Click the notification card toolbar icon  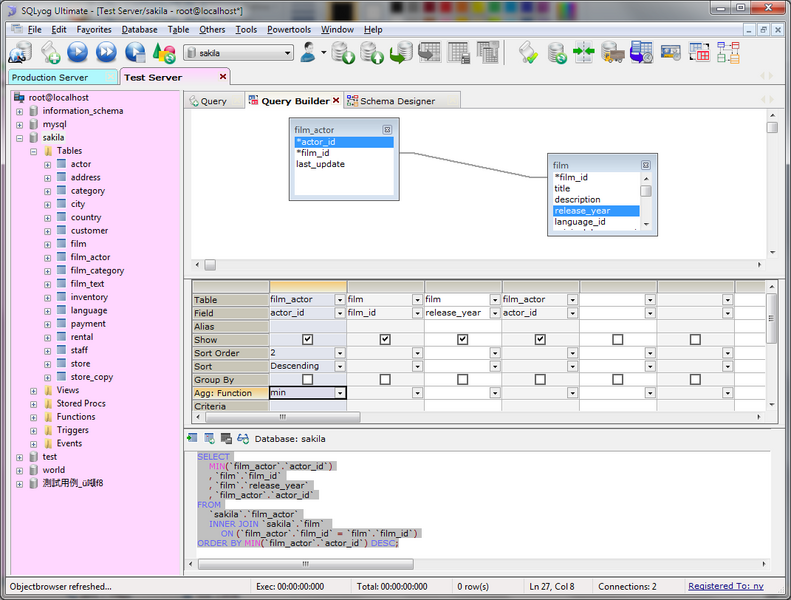670,52
